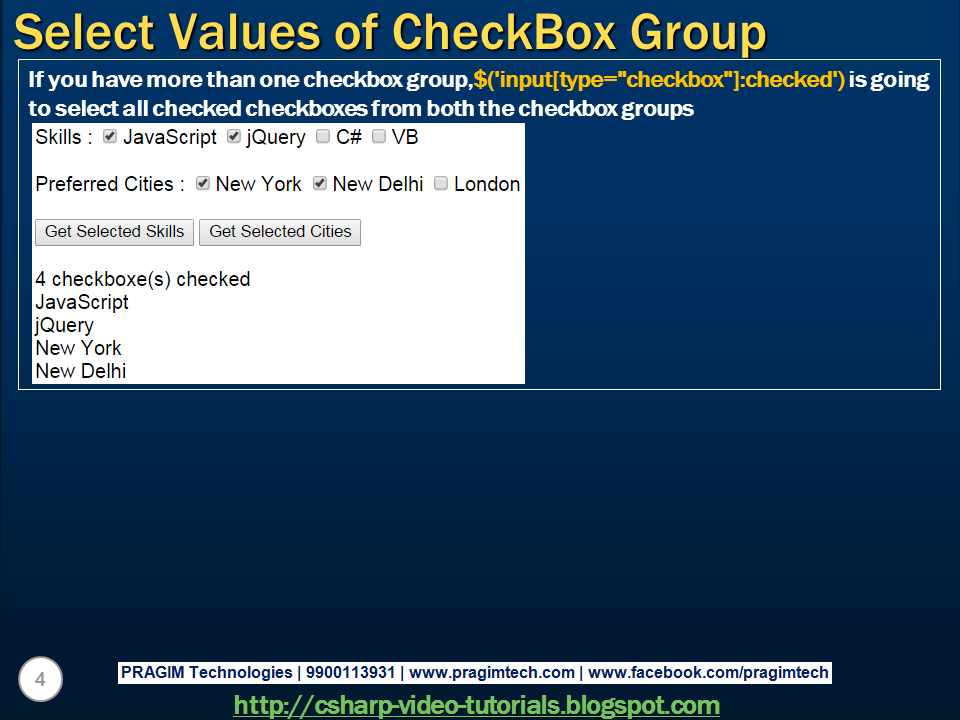Select the slide number 4 circle
The image size is (960, 720).
tap(40, 679)
